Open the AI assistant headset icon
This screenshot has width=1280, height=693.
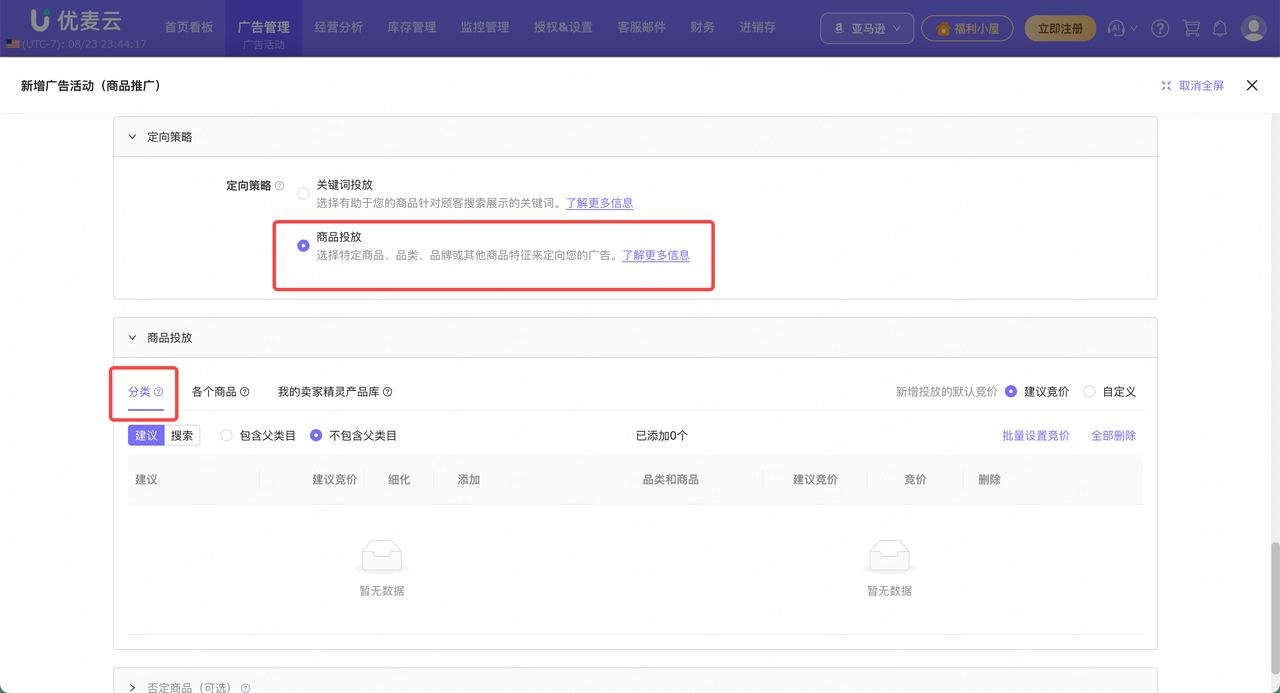(1117, 28)
